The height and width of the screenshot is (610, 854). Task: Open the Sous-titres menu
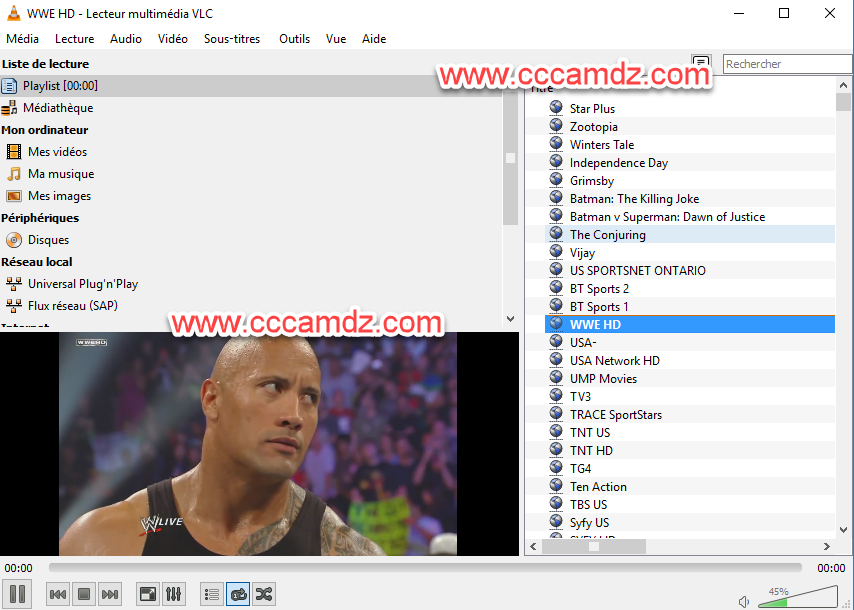(x=232, y=39)
